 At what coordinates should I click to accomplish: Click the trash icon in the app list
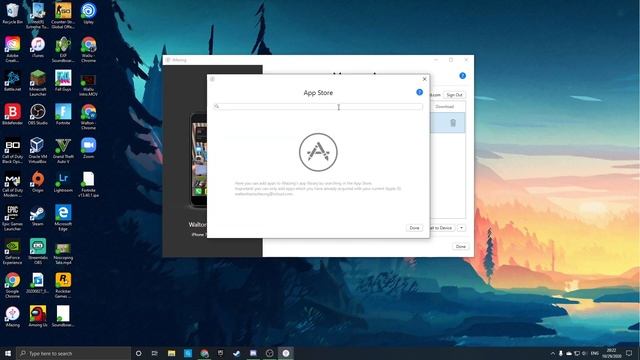(x=453, y=123)
